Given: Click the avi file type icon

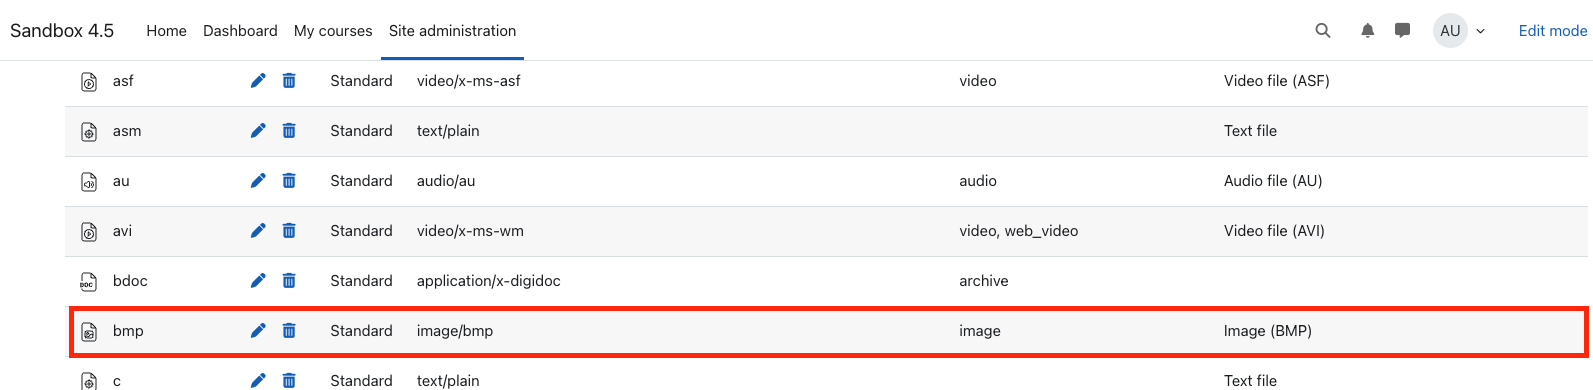Looking at the screenshot, I should point(89,232).
